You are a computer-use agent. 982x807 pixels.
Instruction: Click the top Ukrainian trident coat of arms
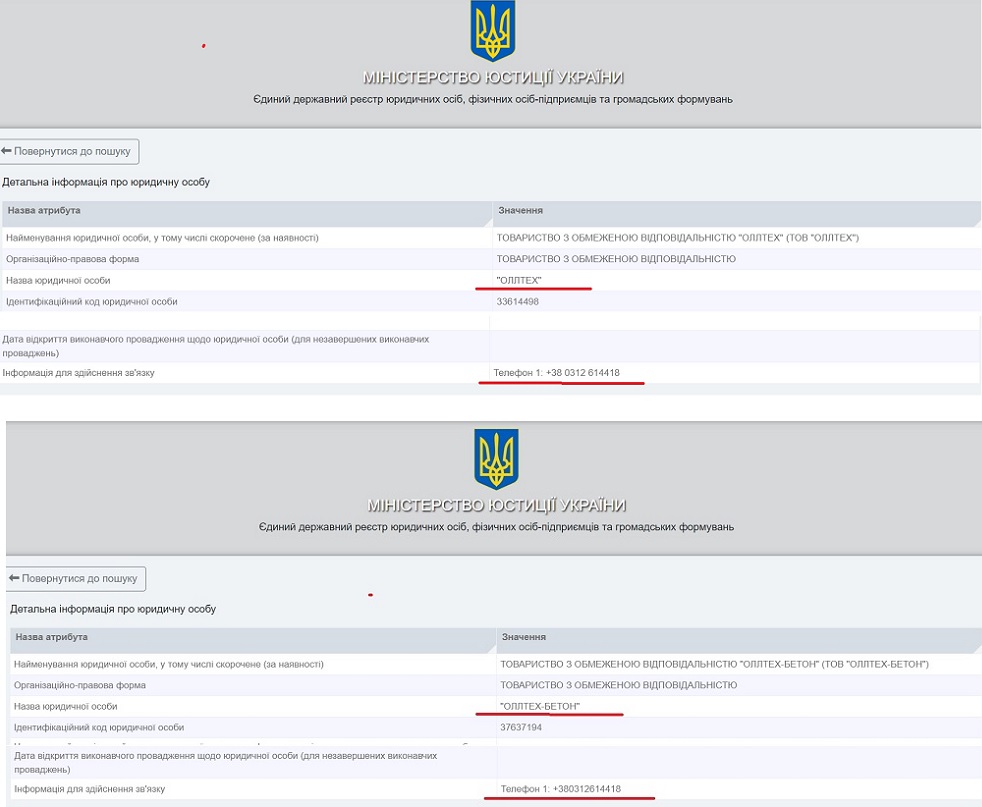coord(492,32)
